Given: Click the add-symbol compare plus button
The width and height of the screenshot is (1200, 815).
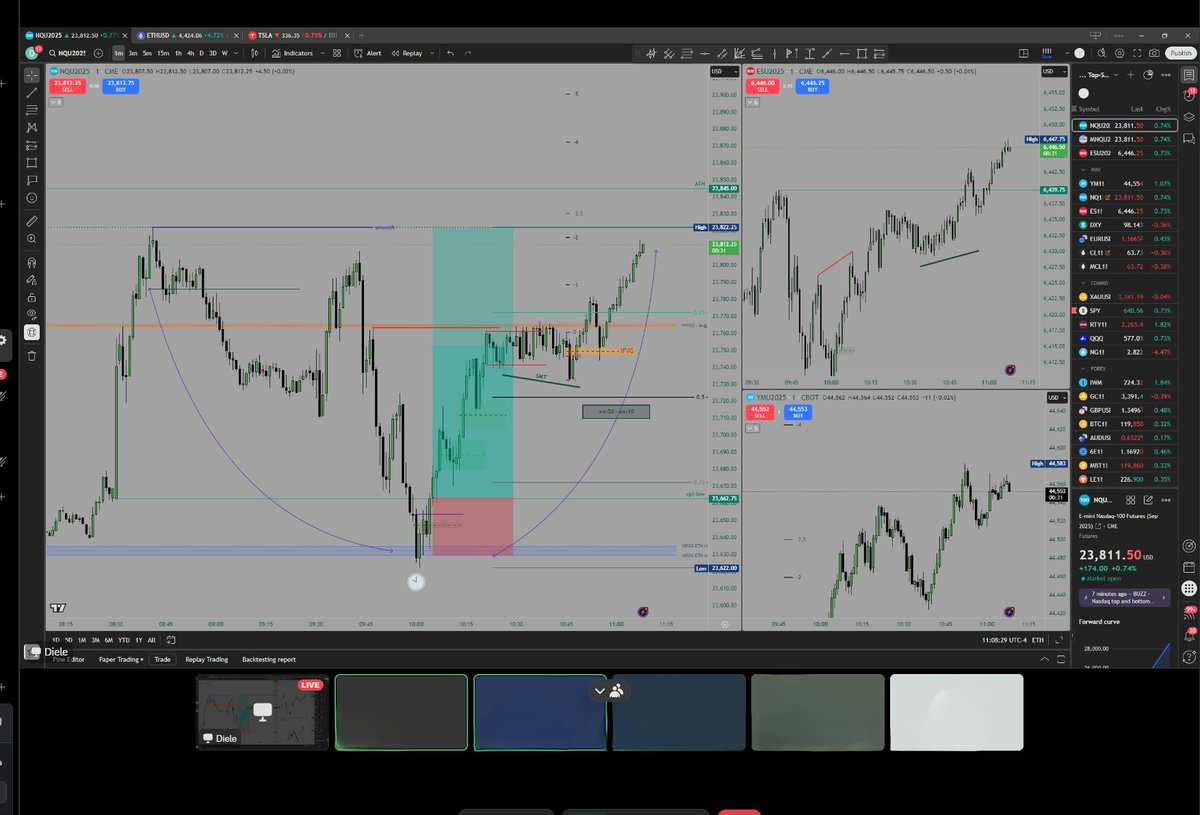Looking at the screenshot, I should tap(98, 53).
